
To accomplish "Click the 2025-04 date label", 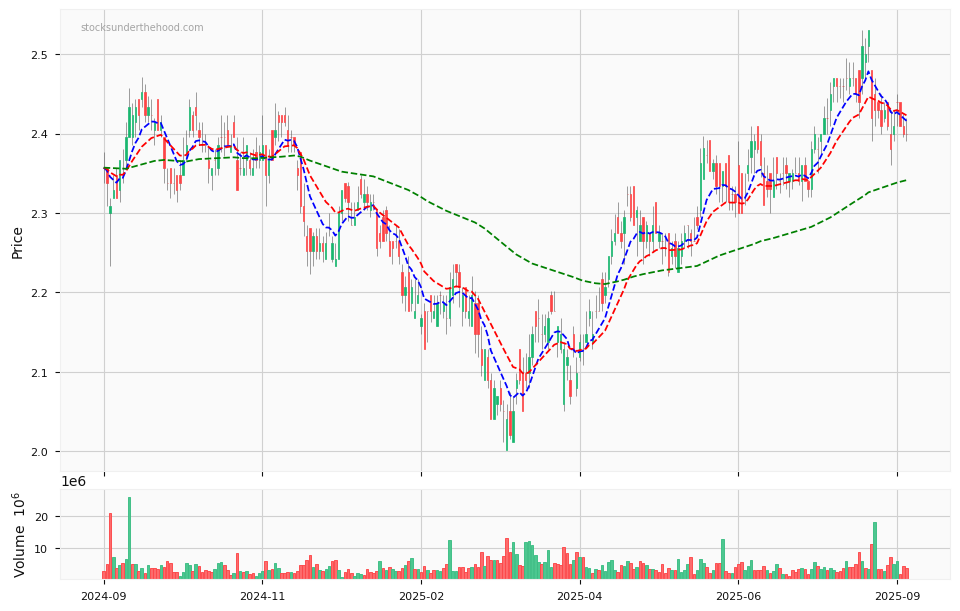I will tap(580, 595).
